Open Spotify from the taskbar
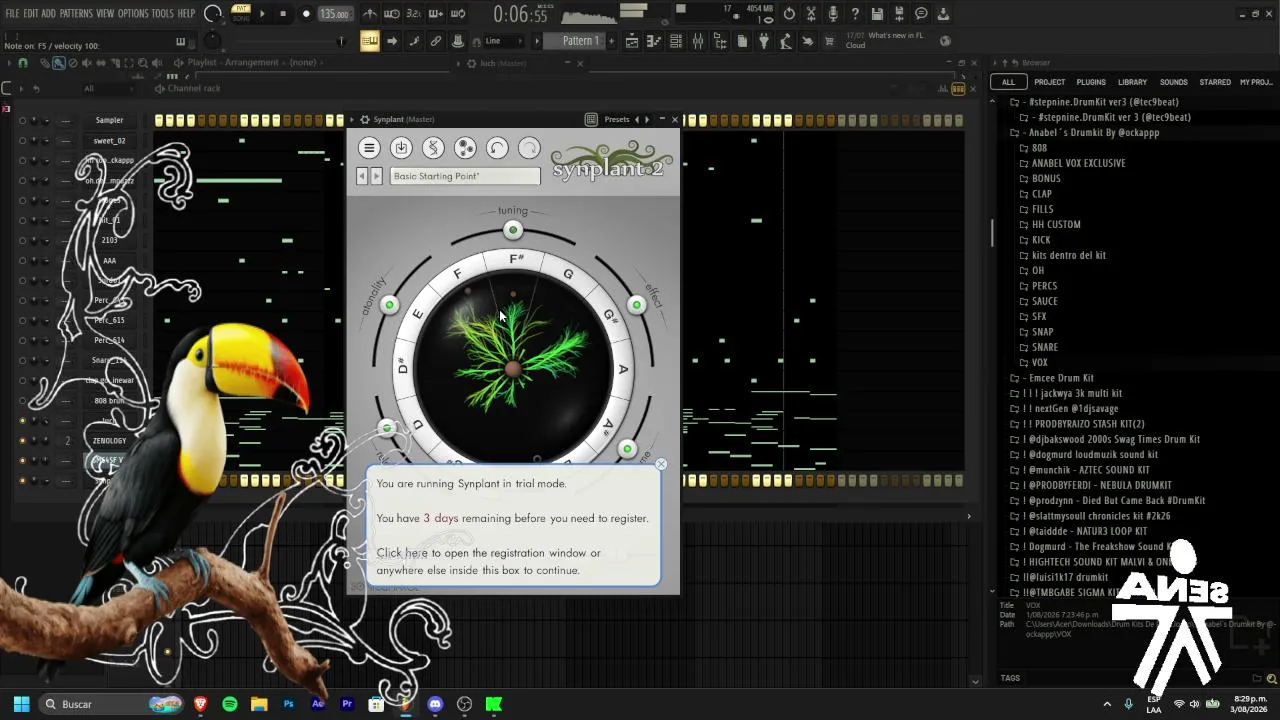This screenshot has width=1280, height=720. pyautogui.click(x=230, y=704)
